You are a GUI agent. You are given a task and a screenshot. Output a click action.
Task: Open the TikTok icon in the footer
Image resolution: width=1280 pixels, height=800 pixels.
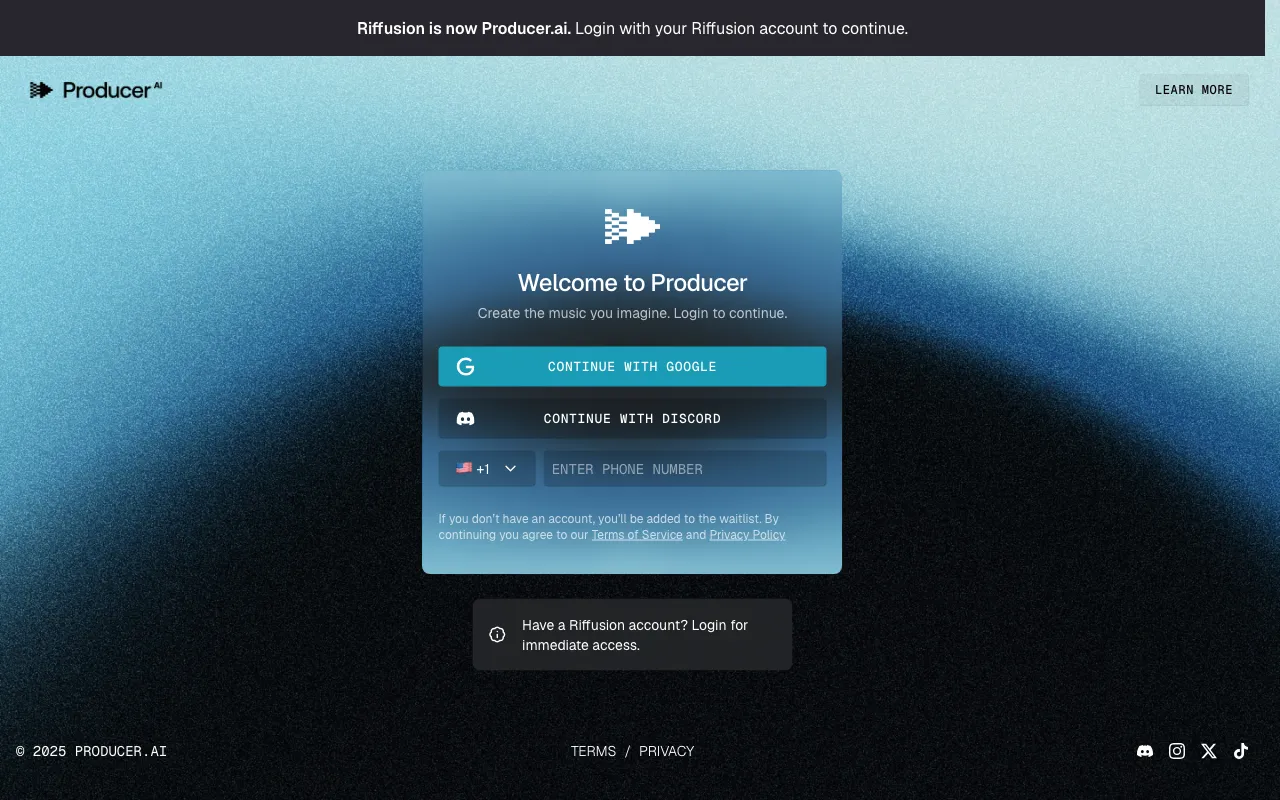tap(1241, 751)
